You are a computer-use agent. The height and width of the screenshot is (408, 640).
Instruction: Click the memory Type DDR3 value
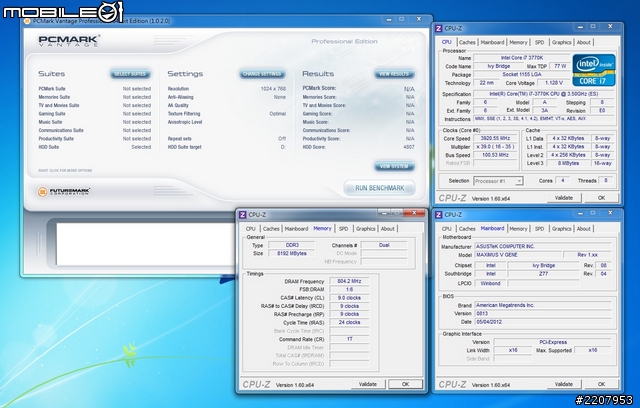click(x=291, y=245)
